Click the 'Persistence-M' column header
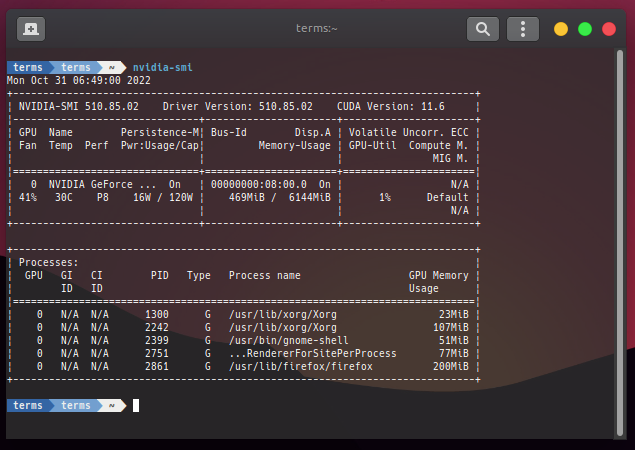The height and width of the screenshot is (450, 635). click(x=160, y=132)
